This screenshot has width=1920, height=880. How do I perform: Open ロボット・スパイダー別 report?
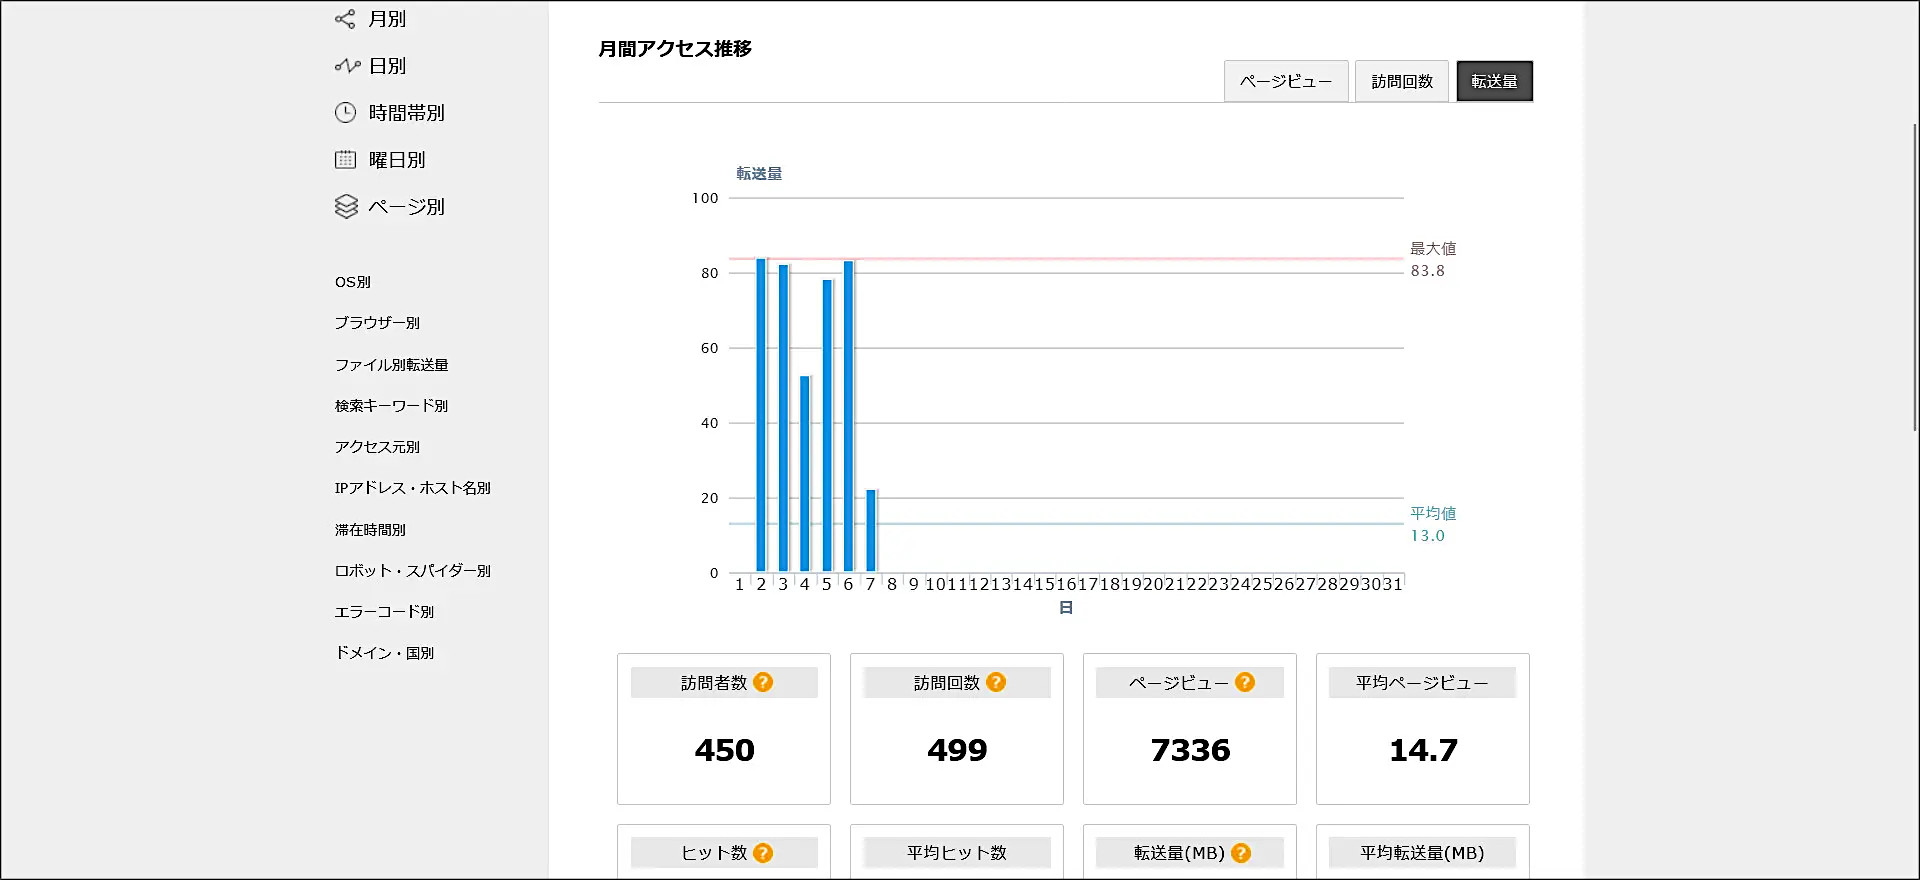(412, 571)
